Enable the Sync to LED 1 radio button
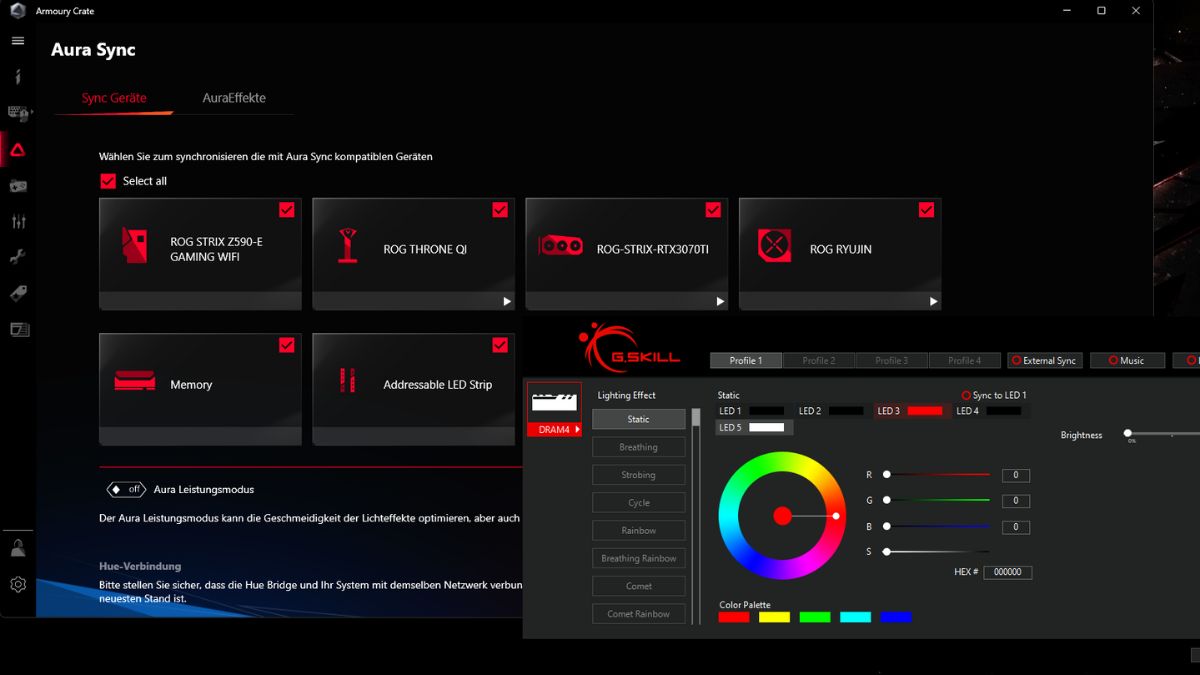 tap(966, 396)
